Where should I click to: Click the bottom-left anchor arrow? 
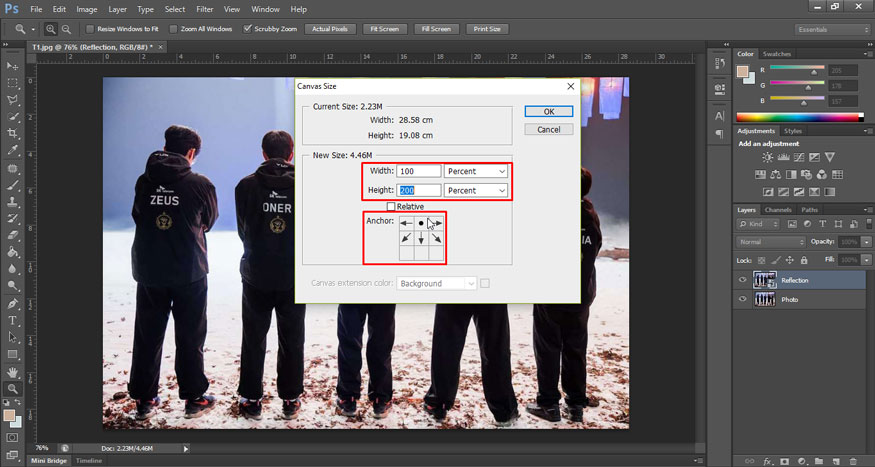click(406, 239)
